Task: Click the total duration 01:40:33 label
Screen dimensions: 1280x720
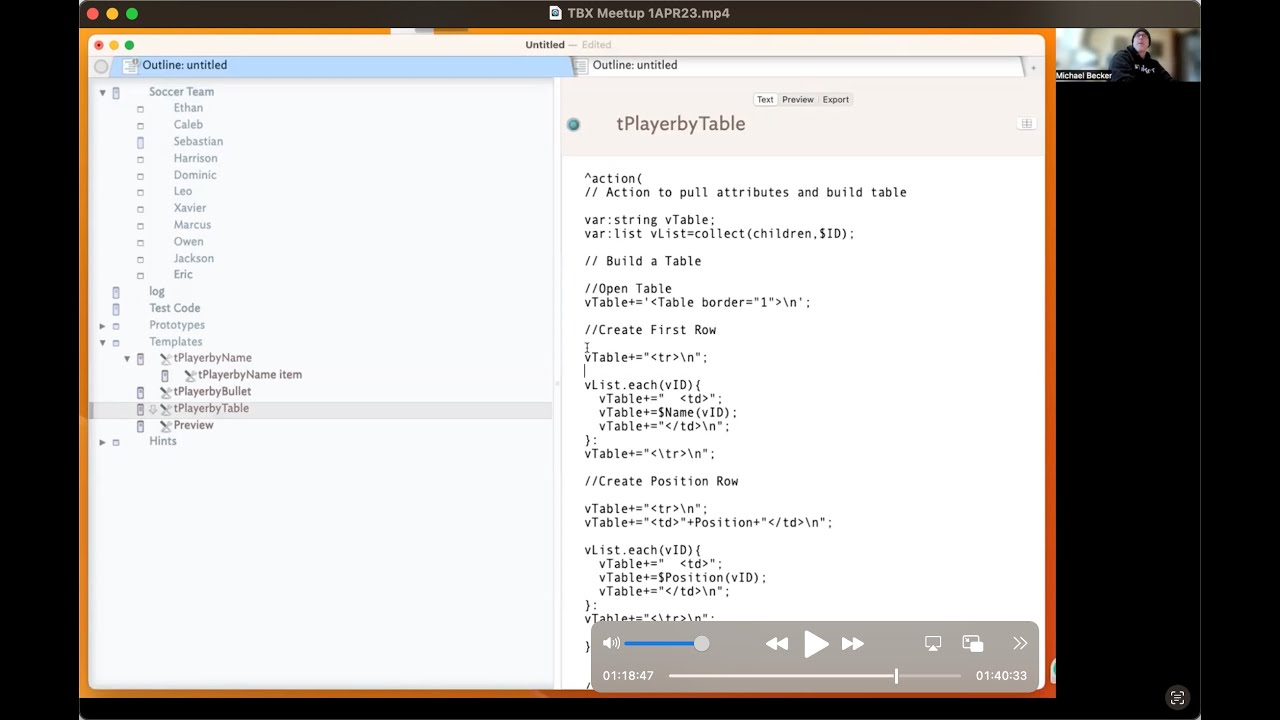Action: [x=1001, y=676]
